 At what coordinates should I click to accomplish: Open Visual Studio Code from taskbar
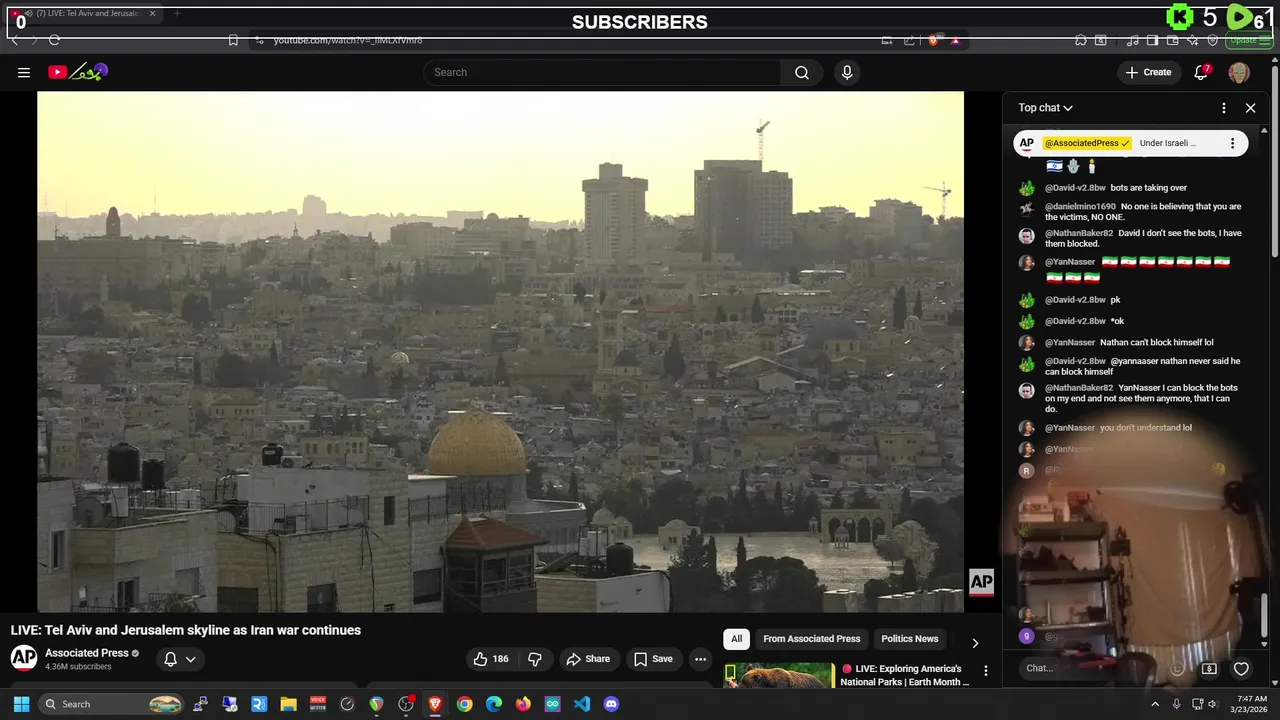[582, 704]
